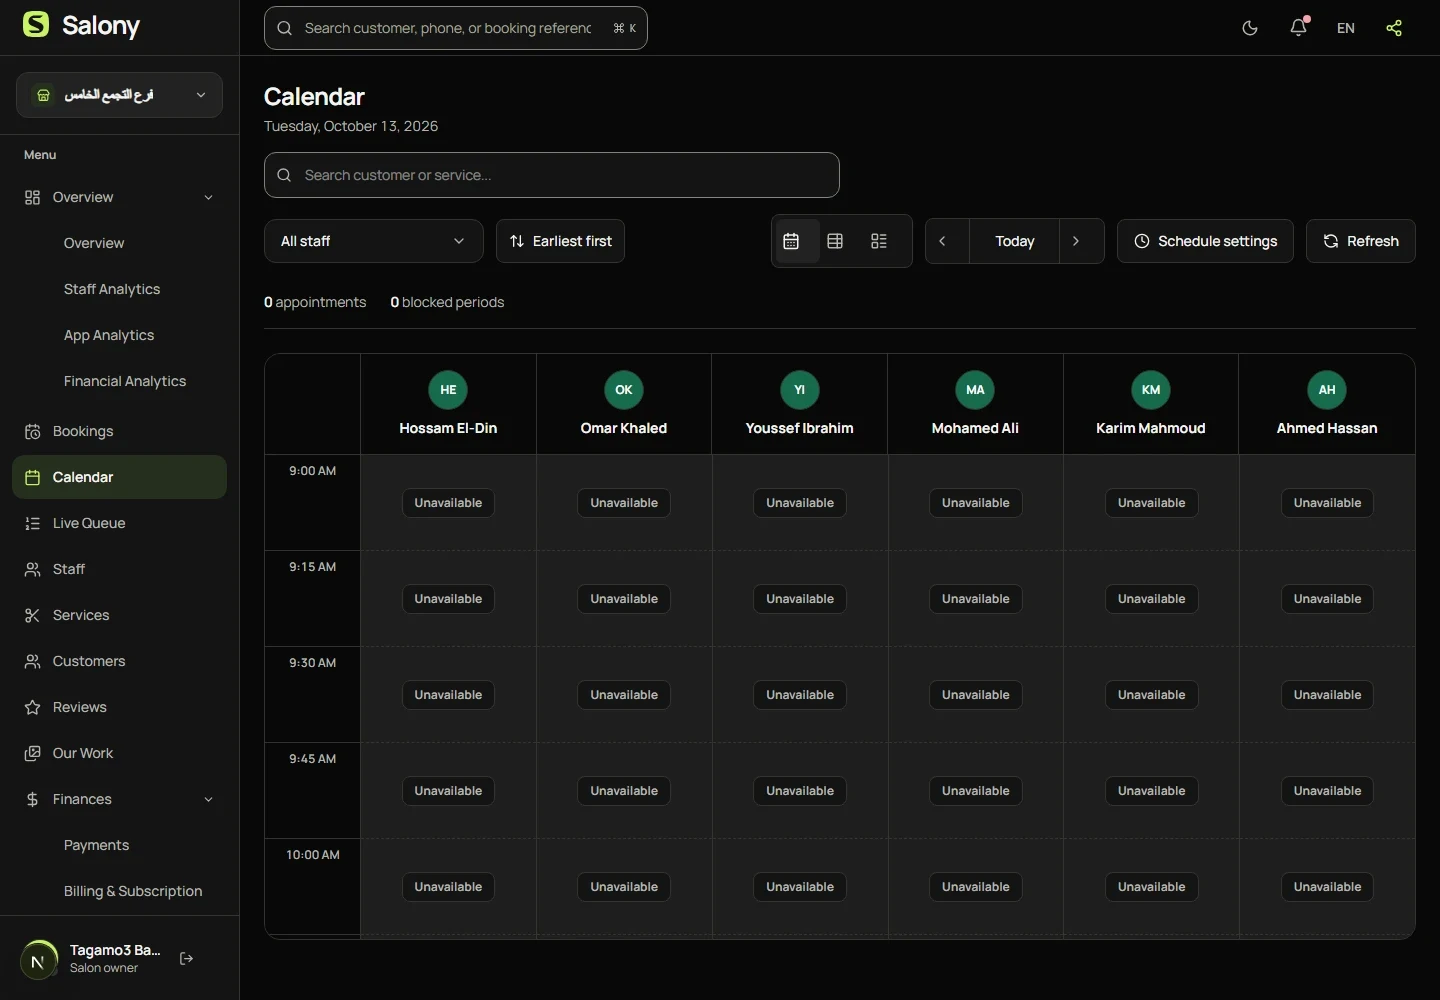Image resolution: width=1440 pixels, height=1000 pixels.
Task: Focus the global customer search field
Action: [x=456, y=28]
